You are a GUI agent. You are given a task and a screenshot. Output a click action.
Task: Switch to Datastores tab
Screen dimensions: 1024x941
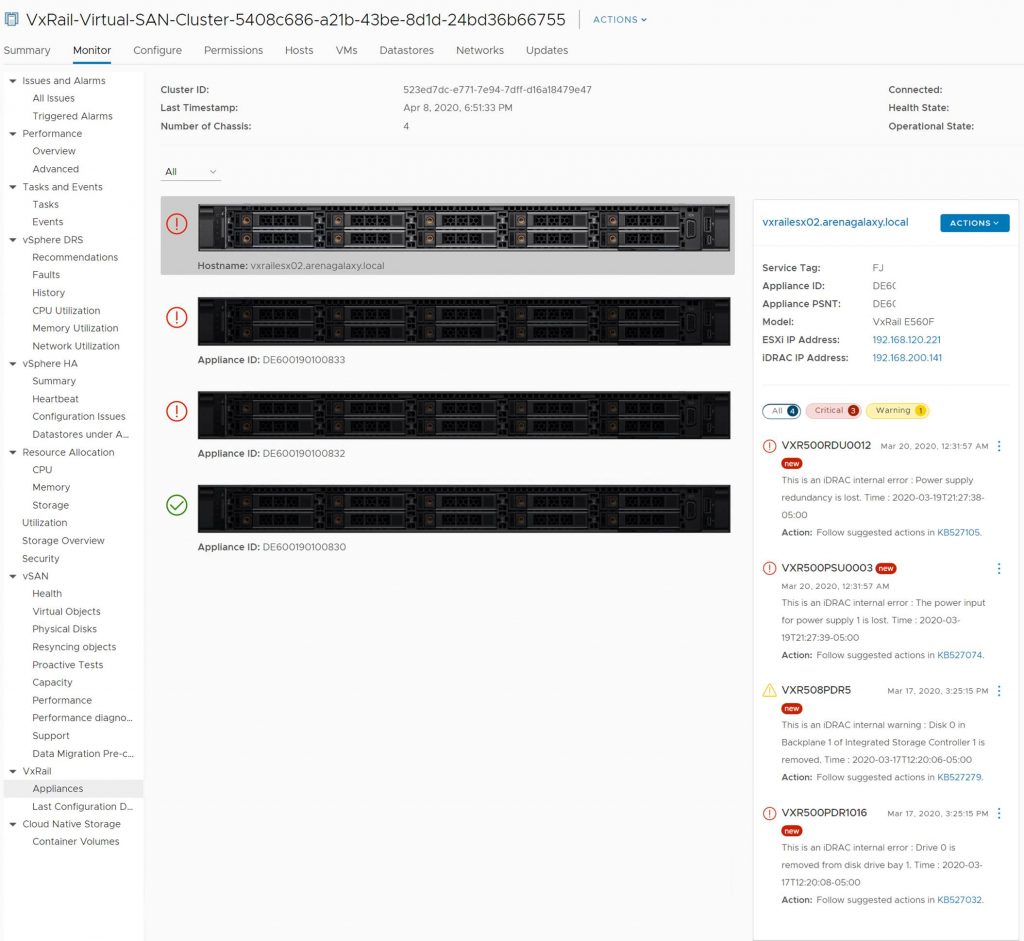point(406,50)
